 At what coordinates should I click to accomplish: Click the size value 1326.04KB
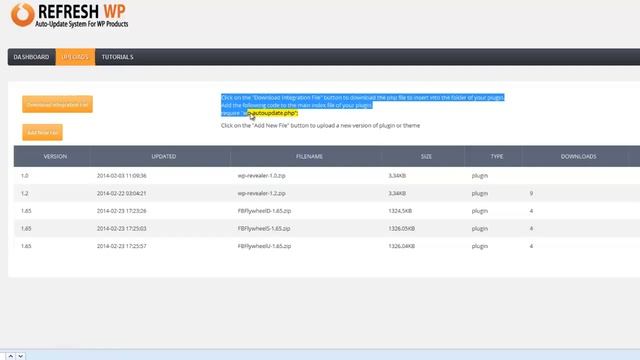[402, 246]
